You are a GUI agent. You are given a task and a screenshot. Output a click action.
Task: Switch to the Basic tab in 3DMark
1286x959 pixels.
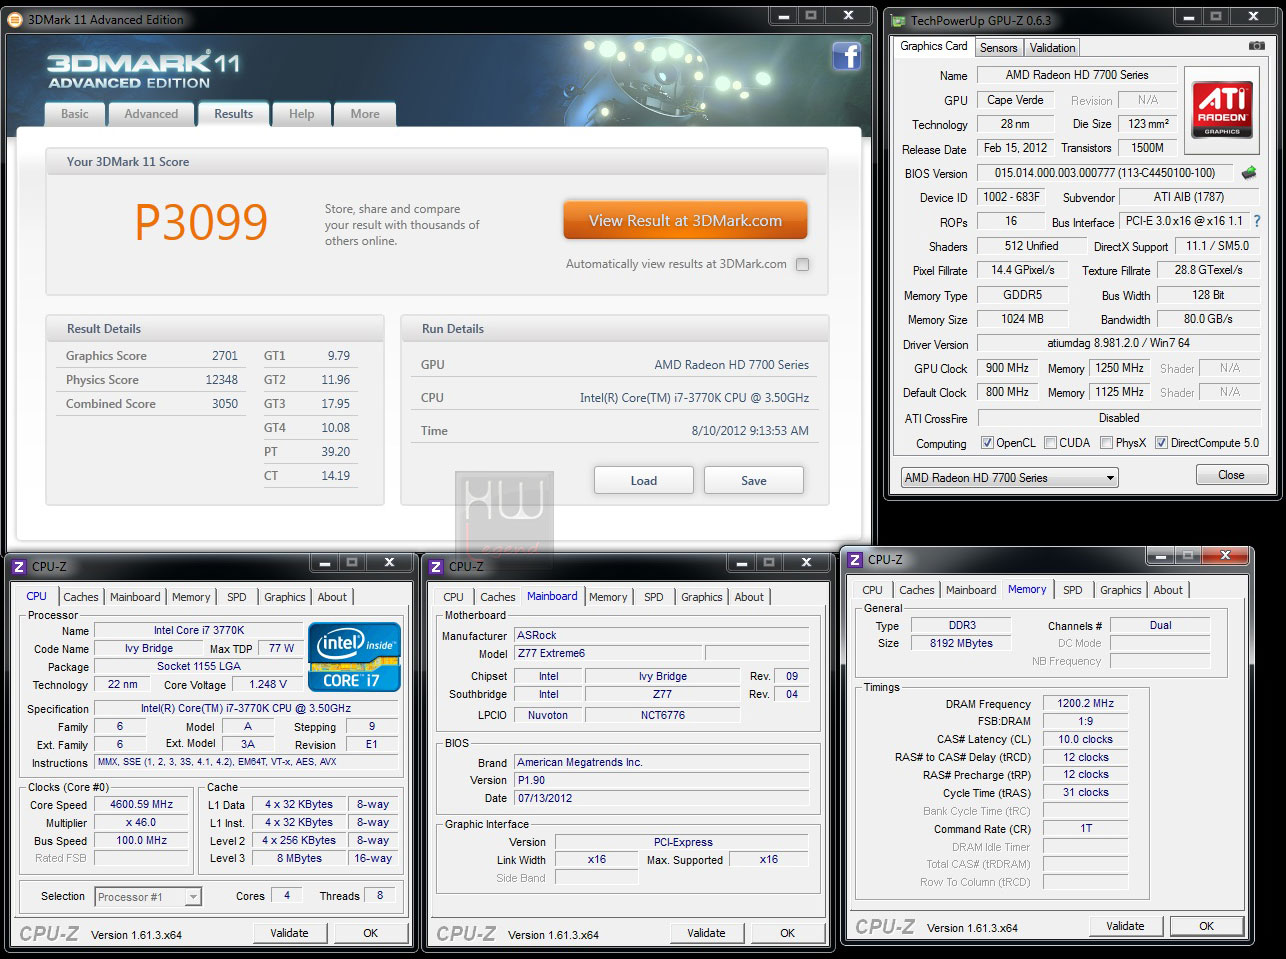coord(75,114)
